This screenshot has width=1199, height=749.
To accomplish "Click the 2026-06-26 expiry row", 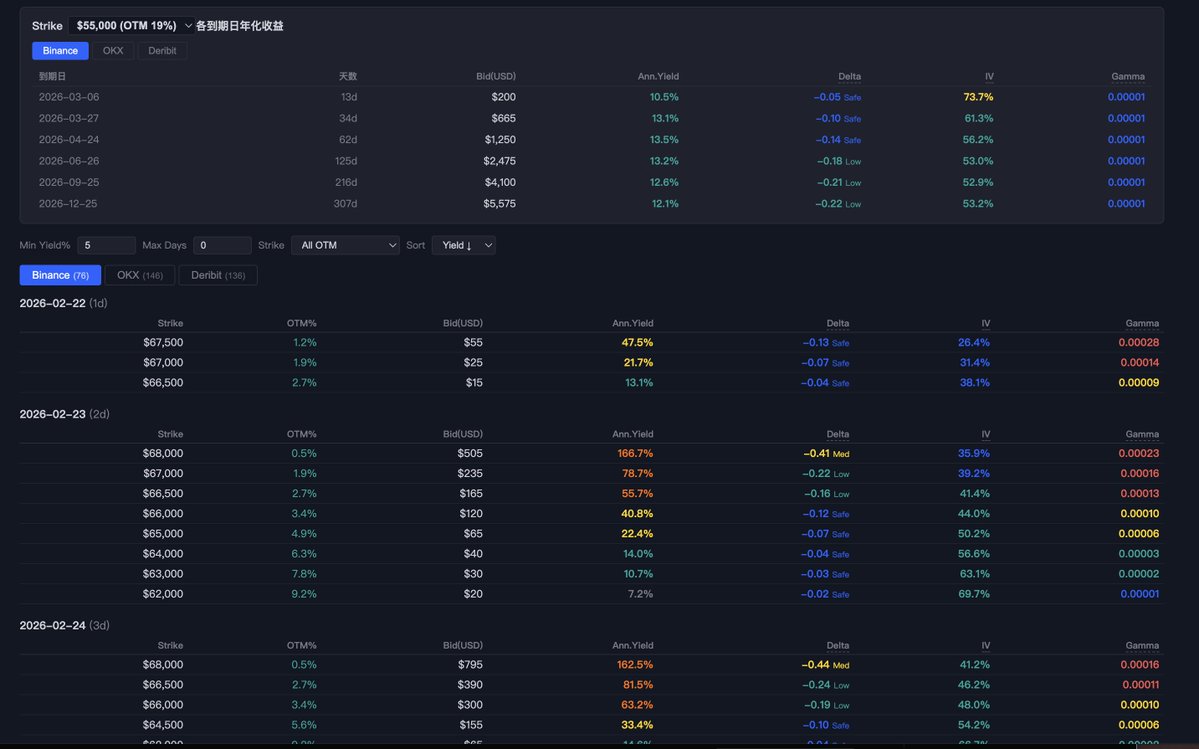I will tap(591, 161).
